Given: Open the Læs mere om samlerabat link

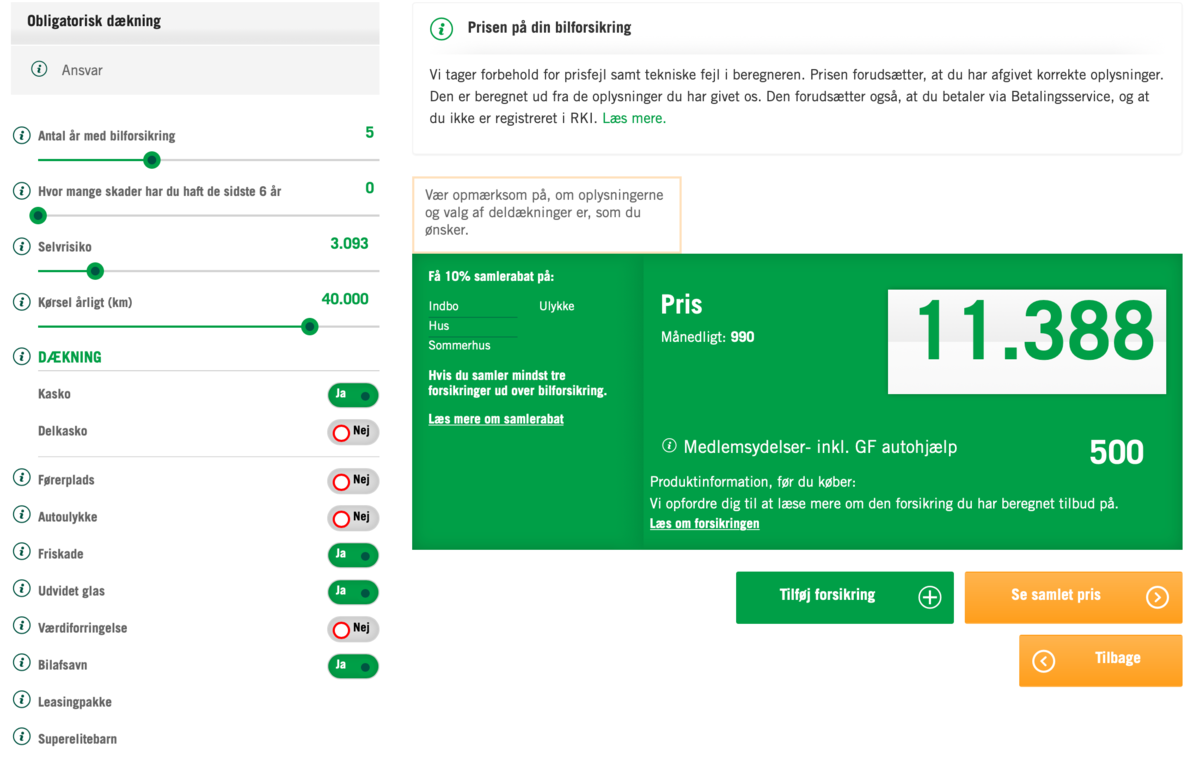Looking at the screenshot, I should [x=496, y=419].
